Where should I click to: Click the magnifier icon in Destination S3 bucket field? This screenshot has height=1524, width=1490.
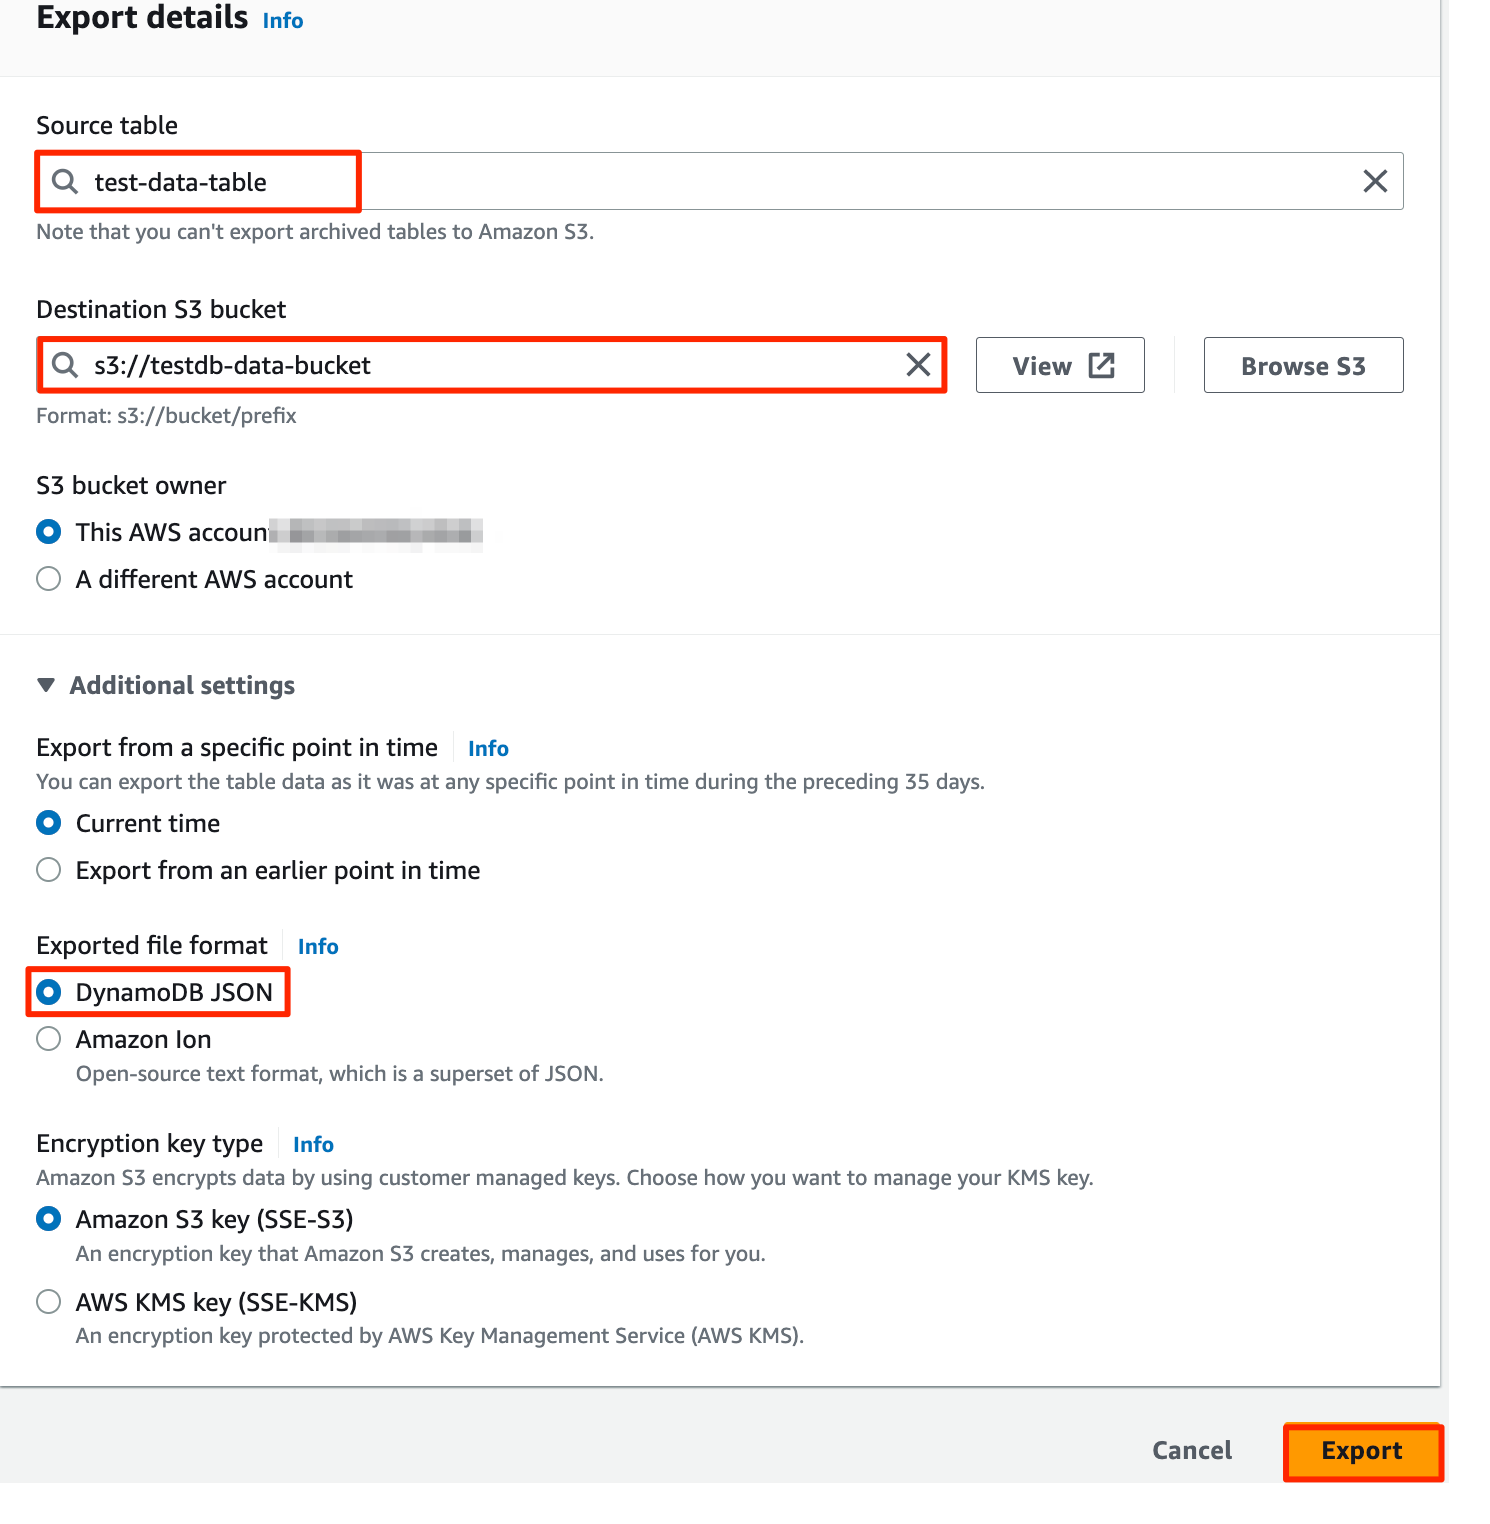(64, 365)
